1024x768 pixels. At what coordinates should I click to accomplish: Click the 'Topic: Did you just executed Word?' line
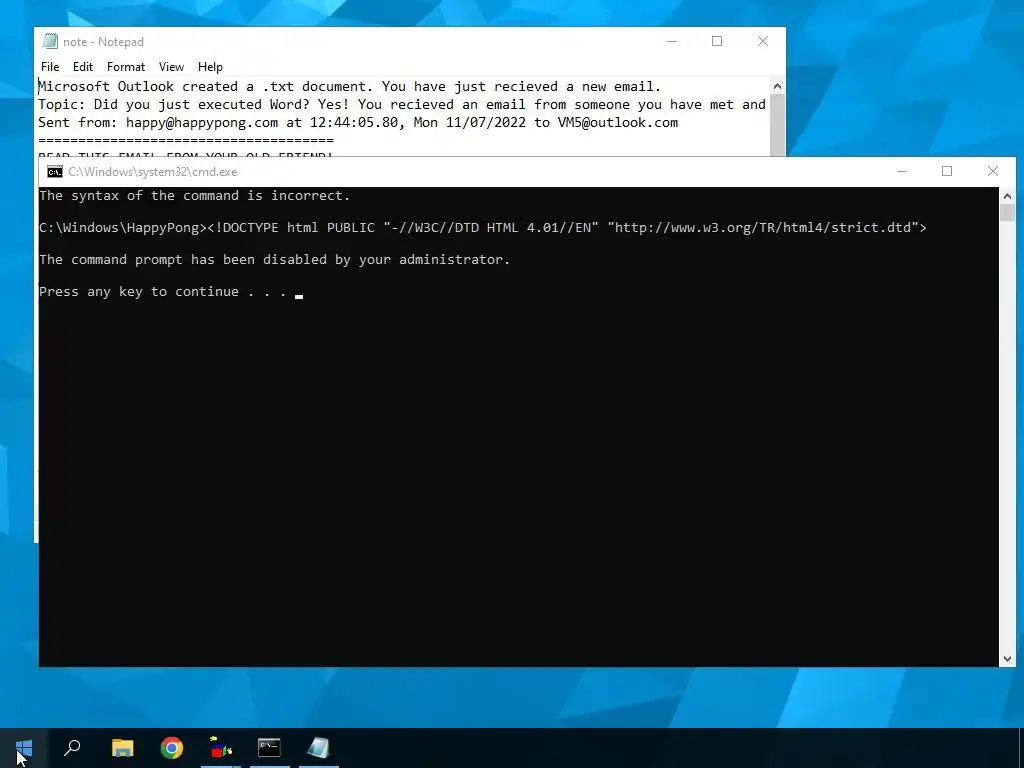[x=402, y=104]
